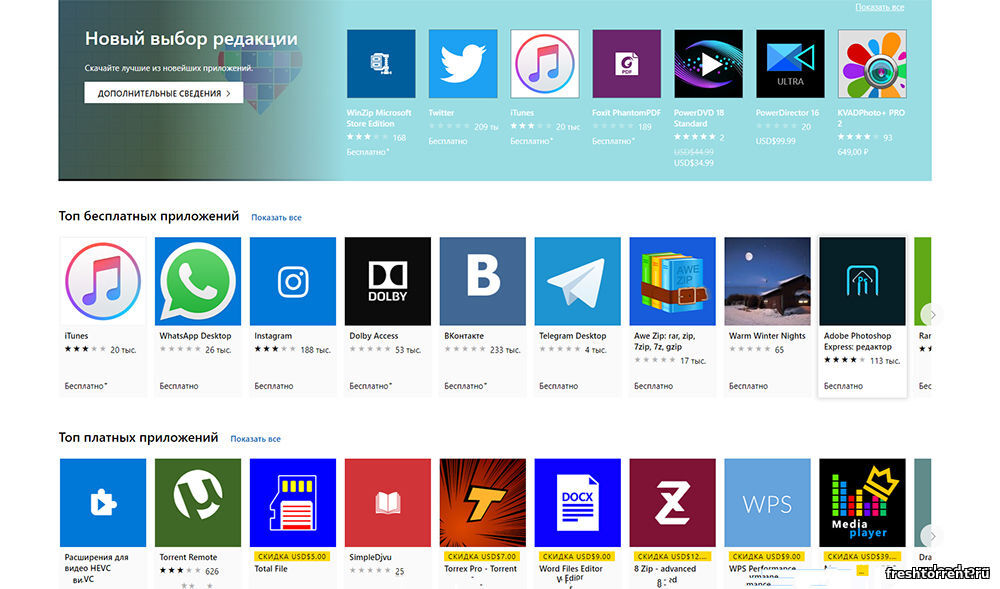Select the SimpleDjvu app icon
Viewport: 1000px width, 589px height.
tap(388, 502)
